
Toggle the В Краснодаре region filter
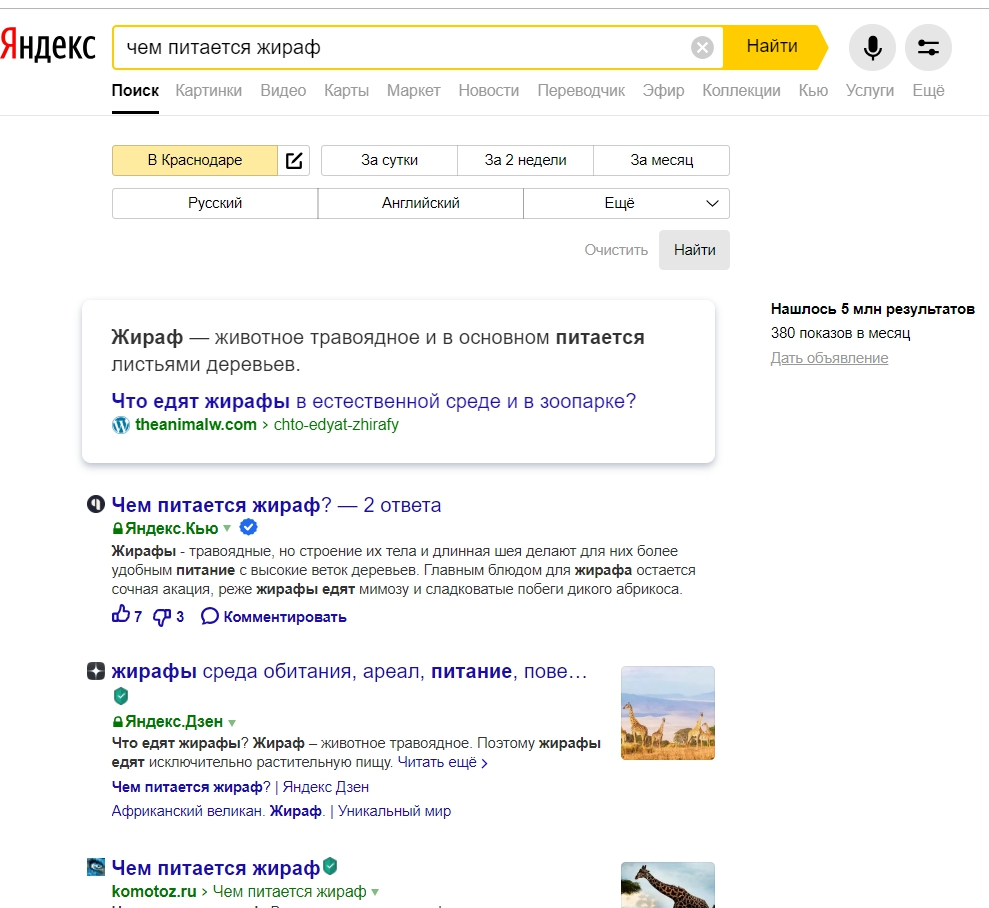(195, 160)
